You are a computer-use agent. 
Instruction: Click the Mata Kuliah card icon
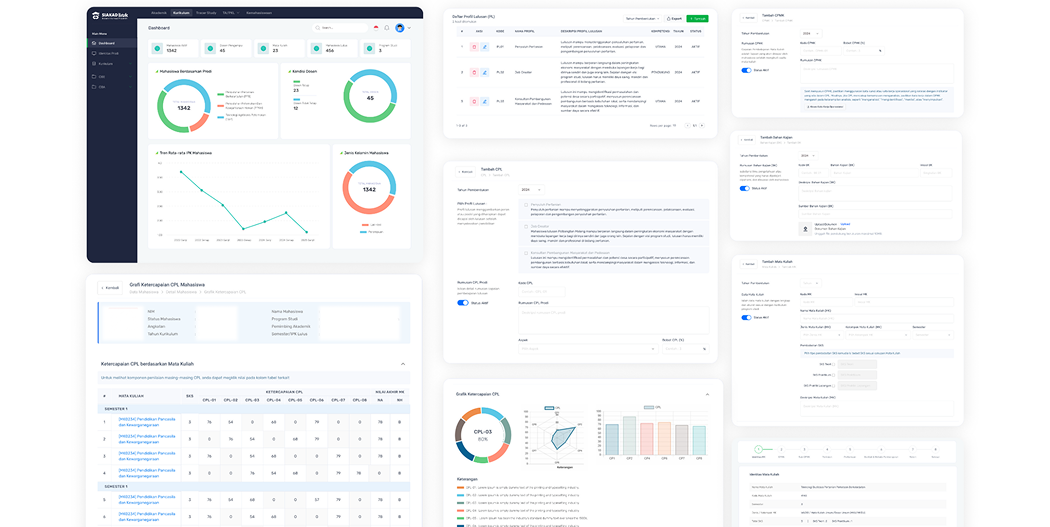point(263,48)
